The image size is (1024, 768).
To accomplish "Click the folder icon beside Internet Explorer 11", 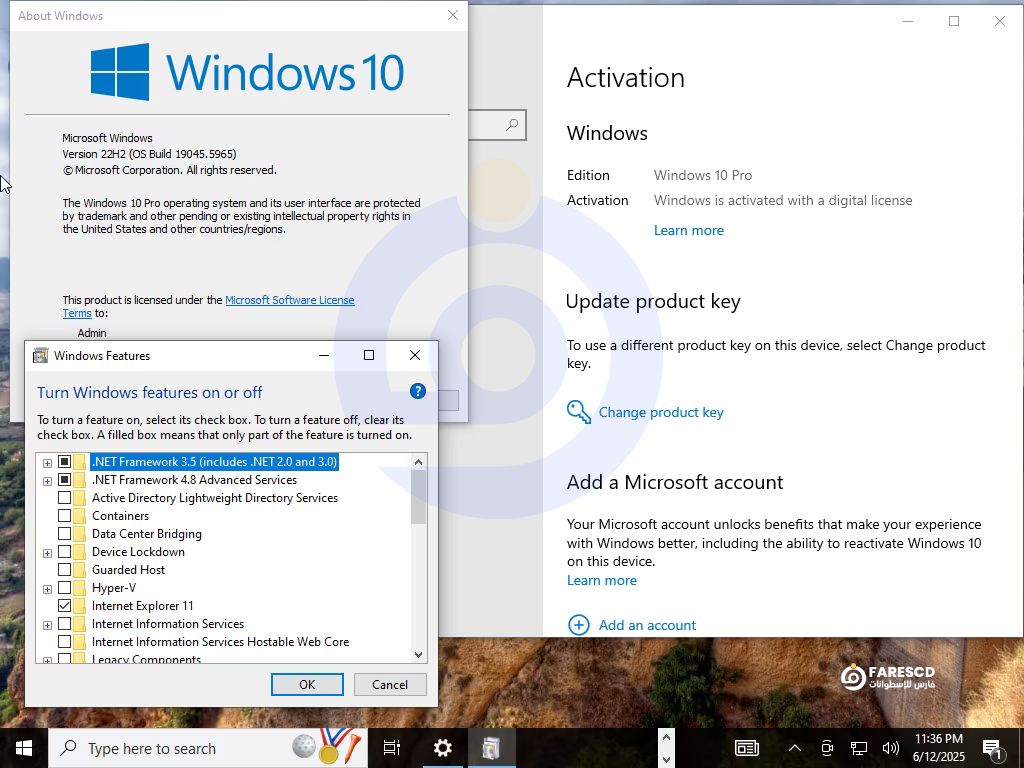I will [x=80, y=605].
